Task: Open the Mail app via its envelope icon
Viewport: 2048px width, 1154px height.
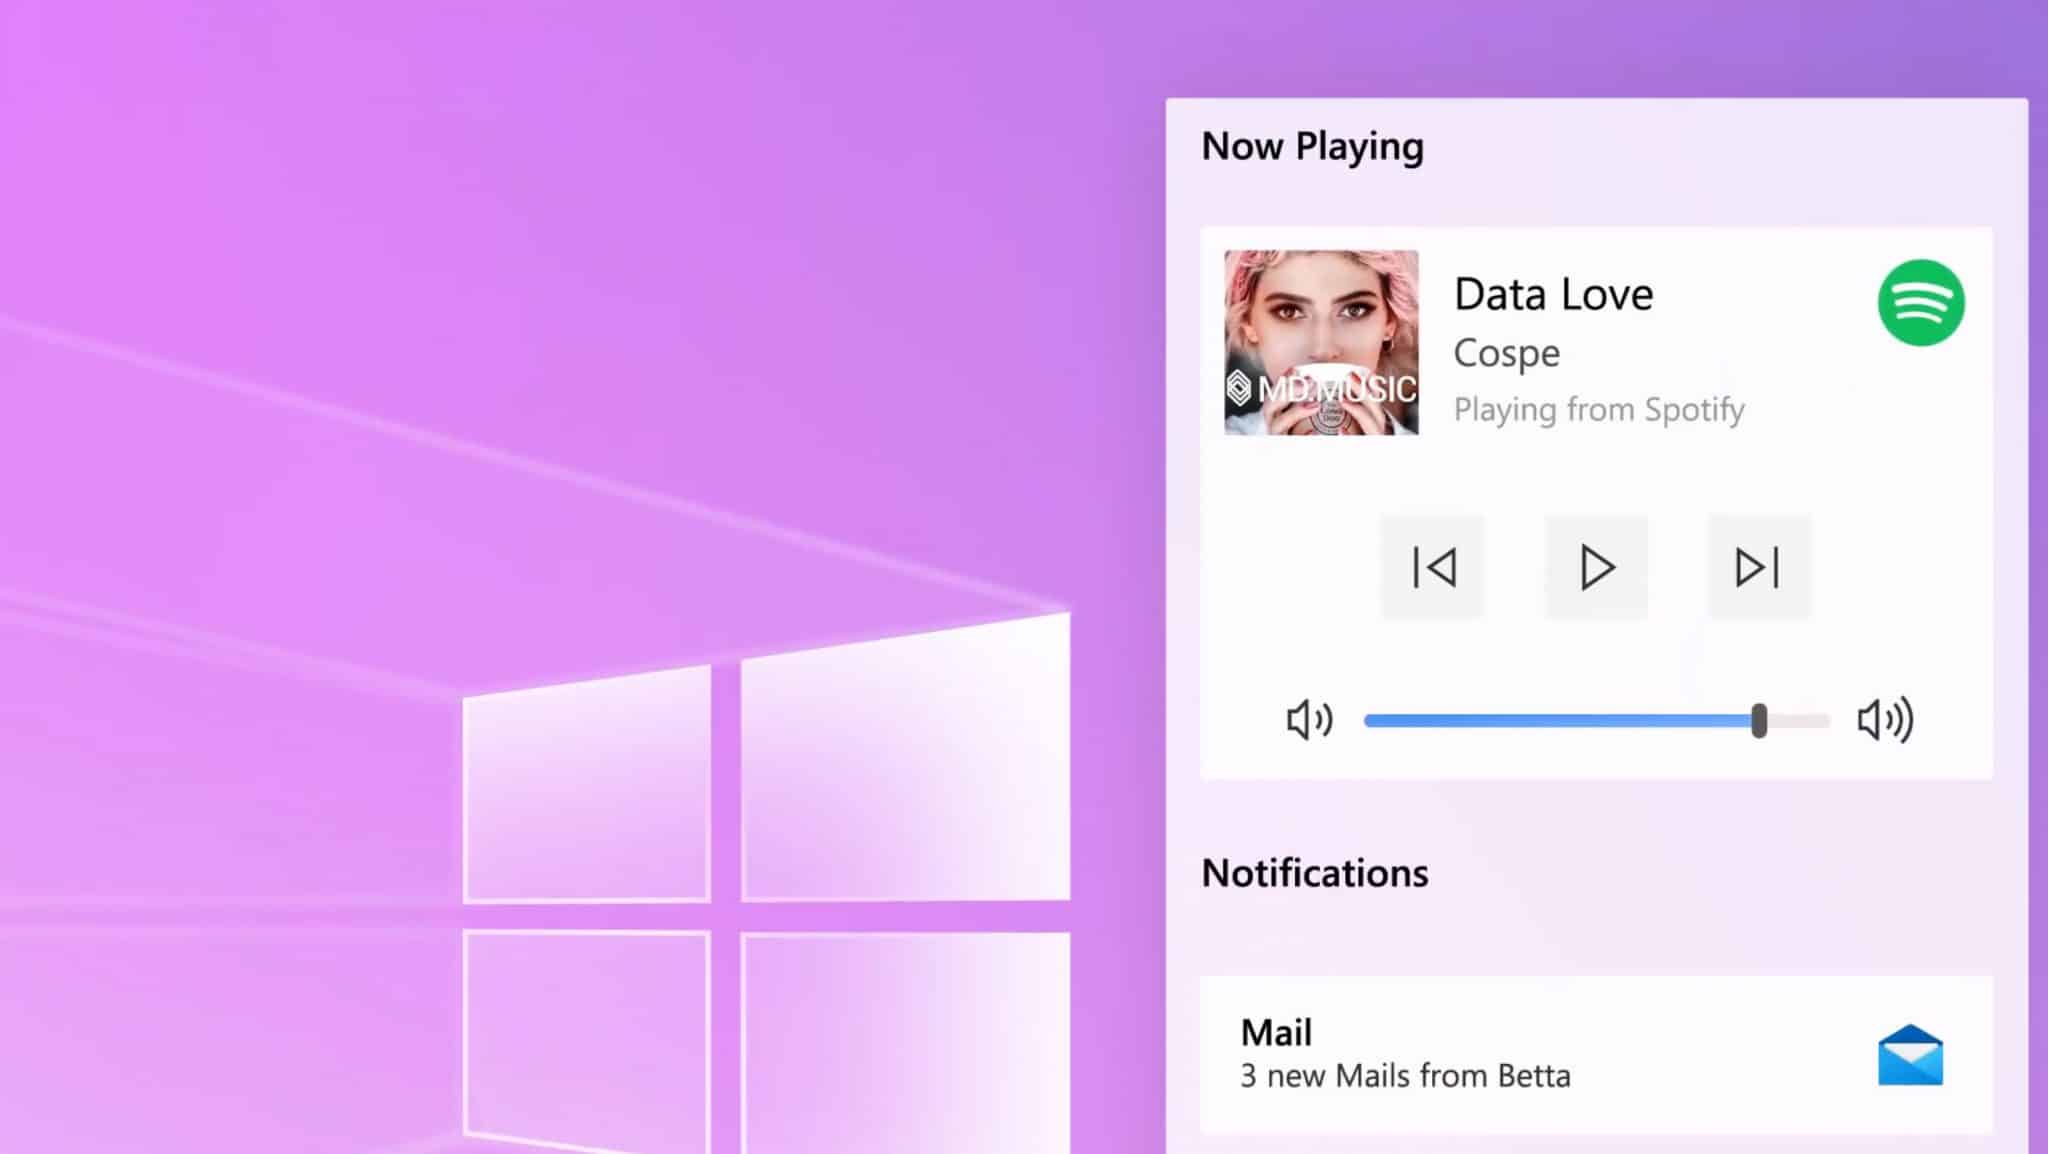Action: 1911,1053
